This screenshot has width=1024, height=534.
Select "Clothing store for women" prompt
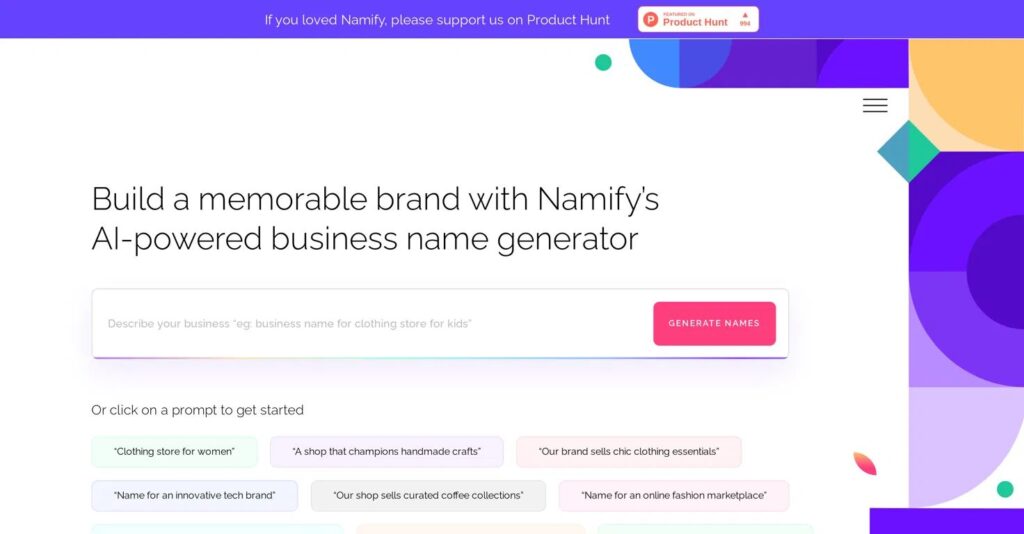pyautogui.click(x=174, y=452)
